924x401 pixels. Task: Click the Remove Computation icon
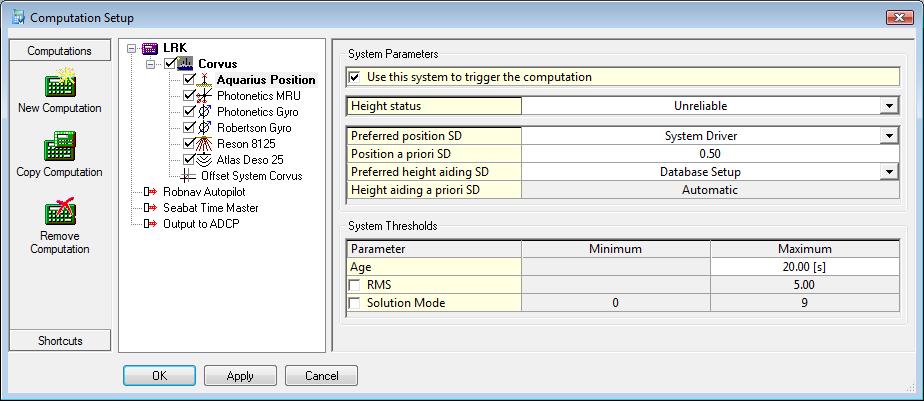pos(59,213)
